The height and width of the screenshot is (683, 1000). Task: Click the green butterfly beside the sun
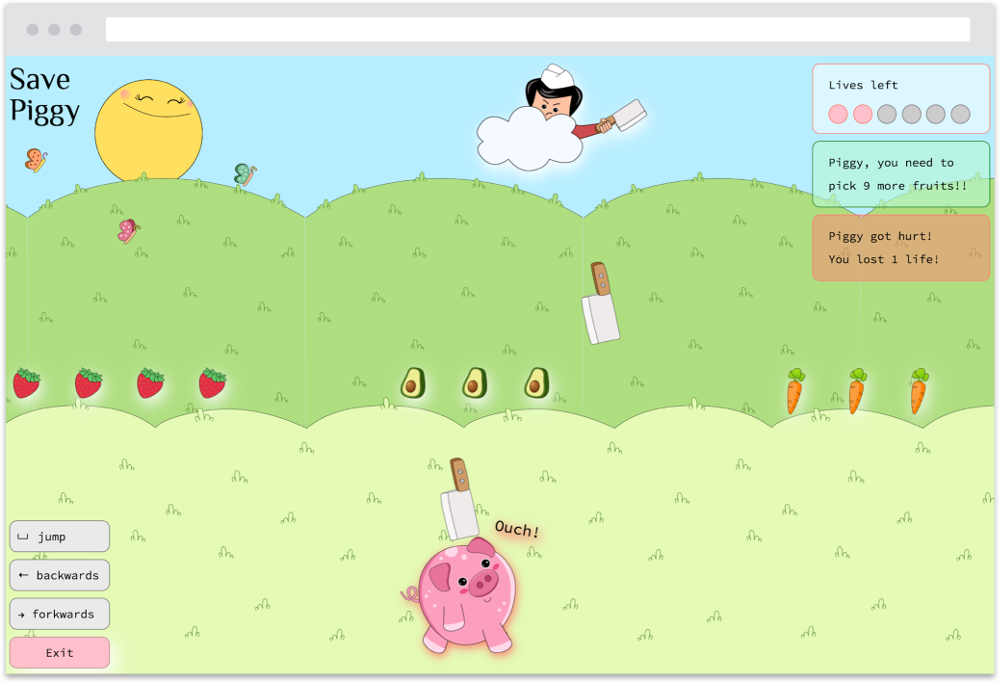tap(245, 175)
